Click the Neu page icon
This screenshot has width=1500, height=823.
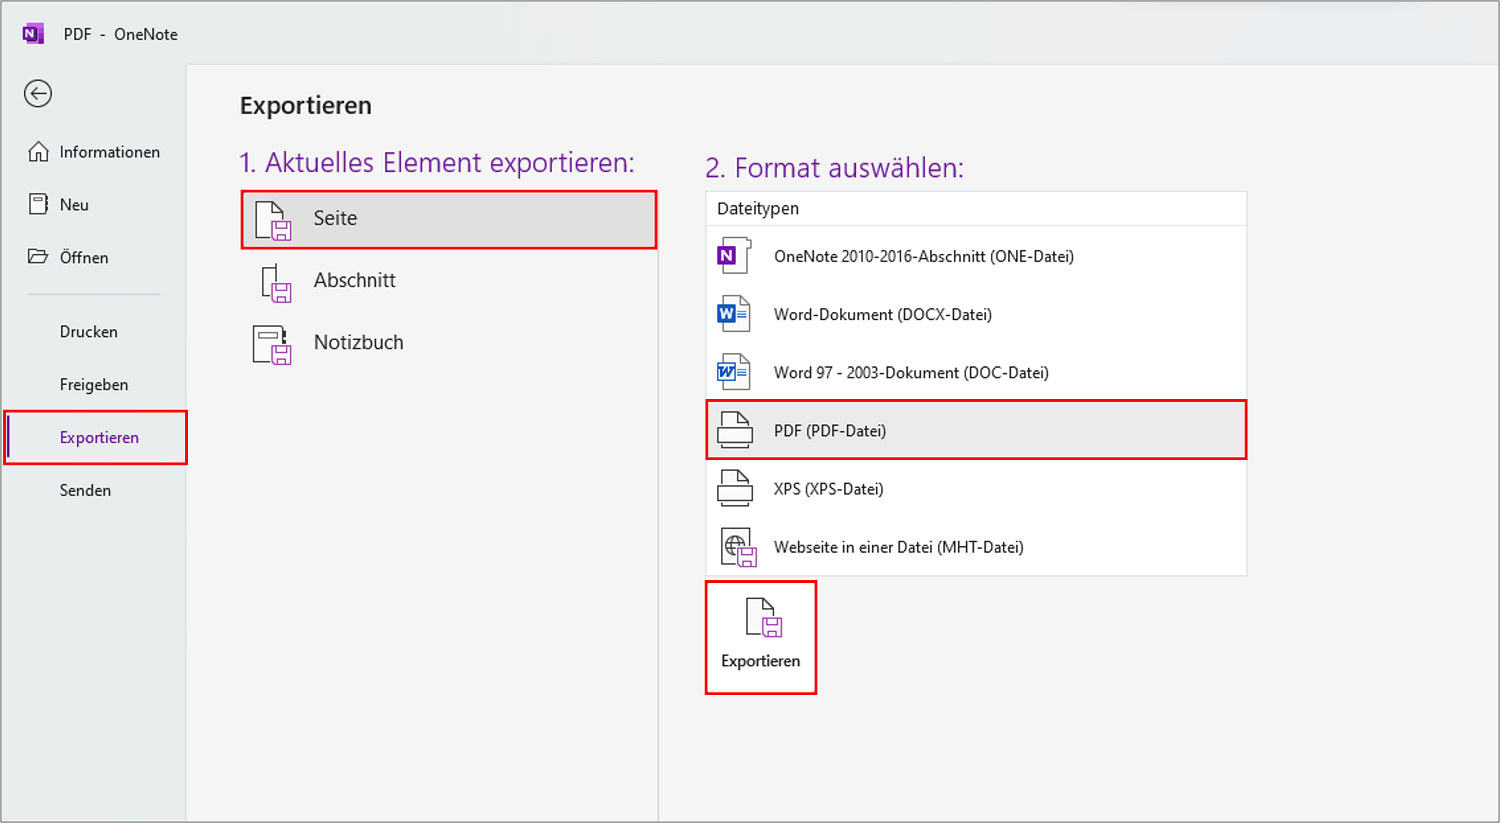pos(38,204)
